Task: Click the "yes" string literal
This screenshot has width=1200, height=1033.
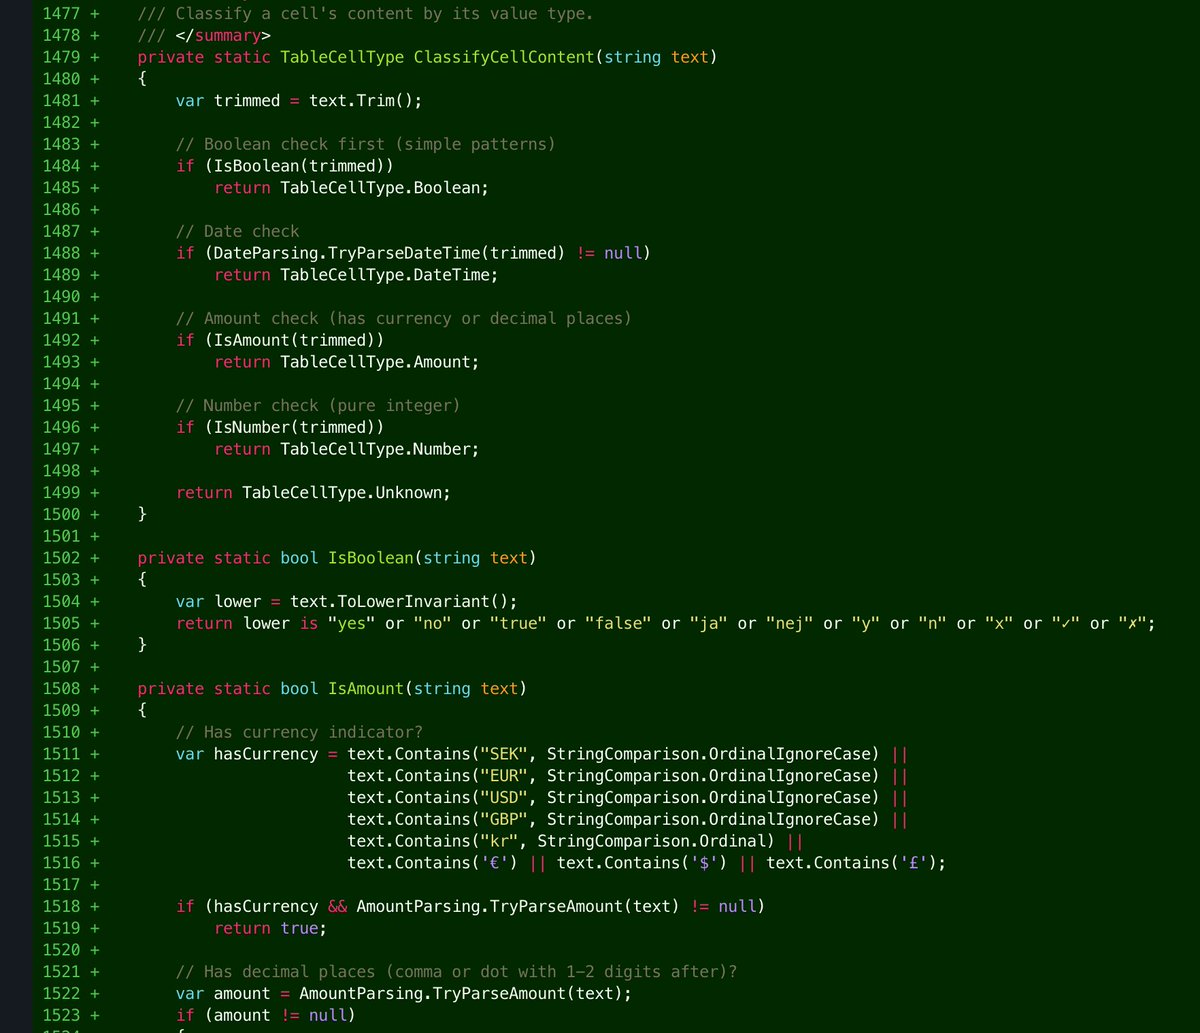Action: click(x=351, y=623)
